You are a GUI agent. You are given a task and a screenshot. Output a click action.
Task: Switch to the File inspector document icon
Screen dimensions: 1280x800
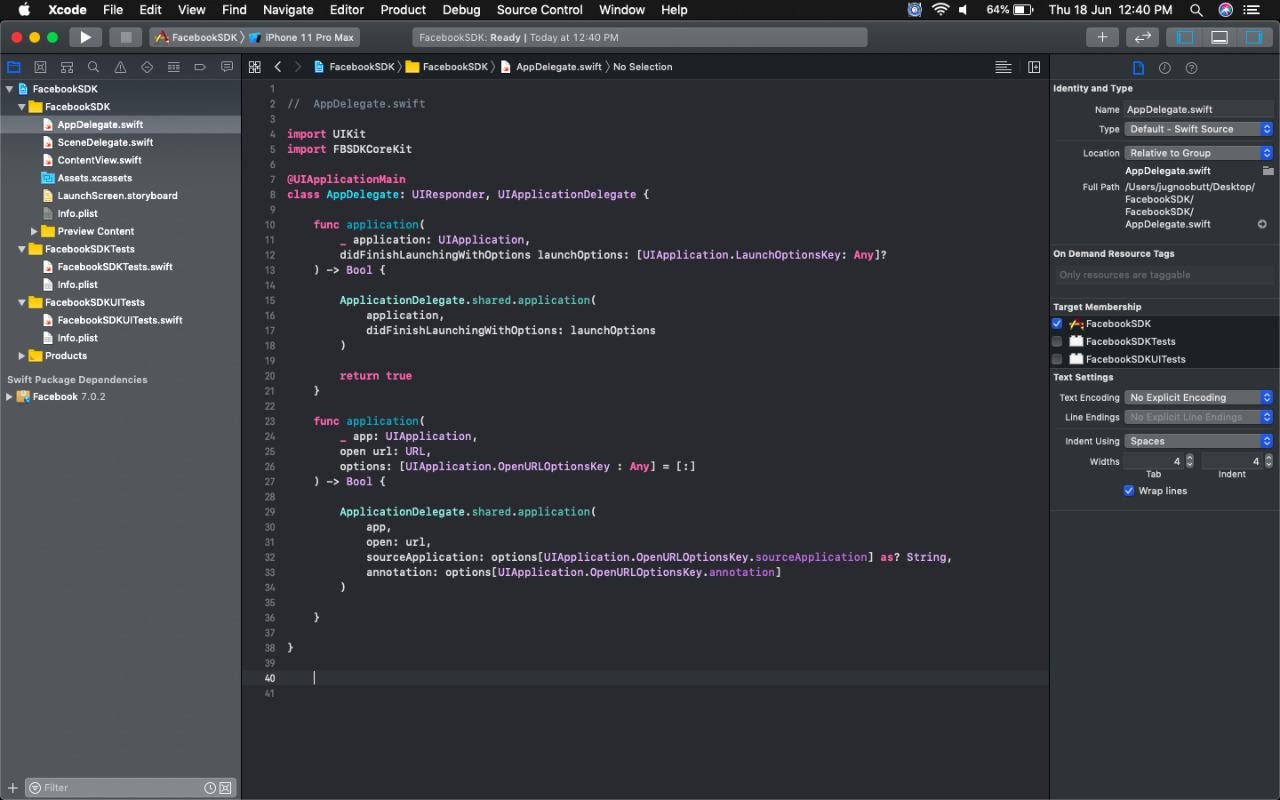pyautogui.click(x=1139, y=67)
